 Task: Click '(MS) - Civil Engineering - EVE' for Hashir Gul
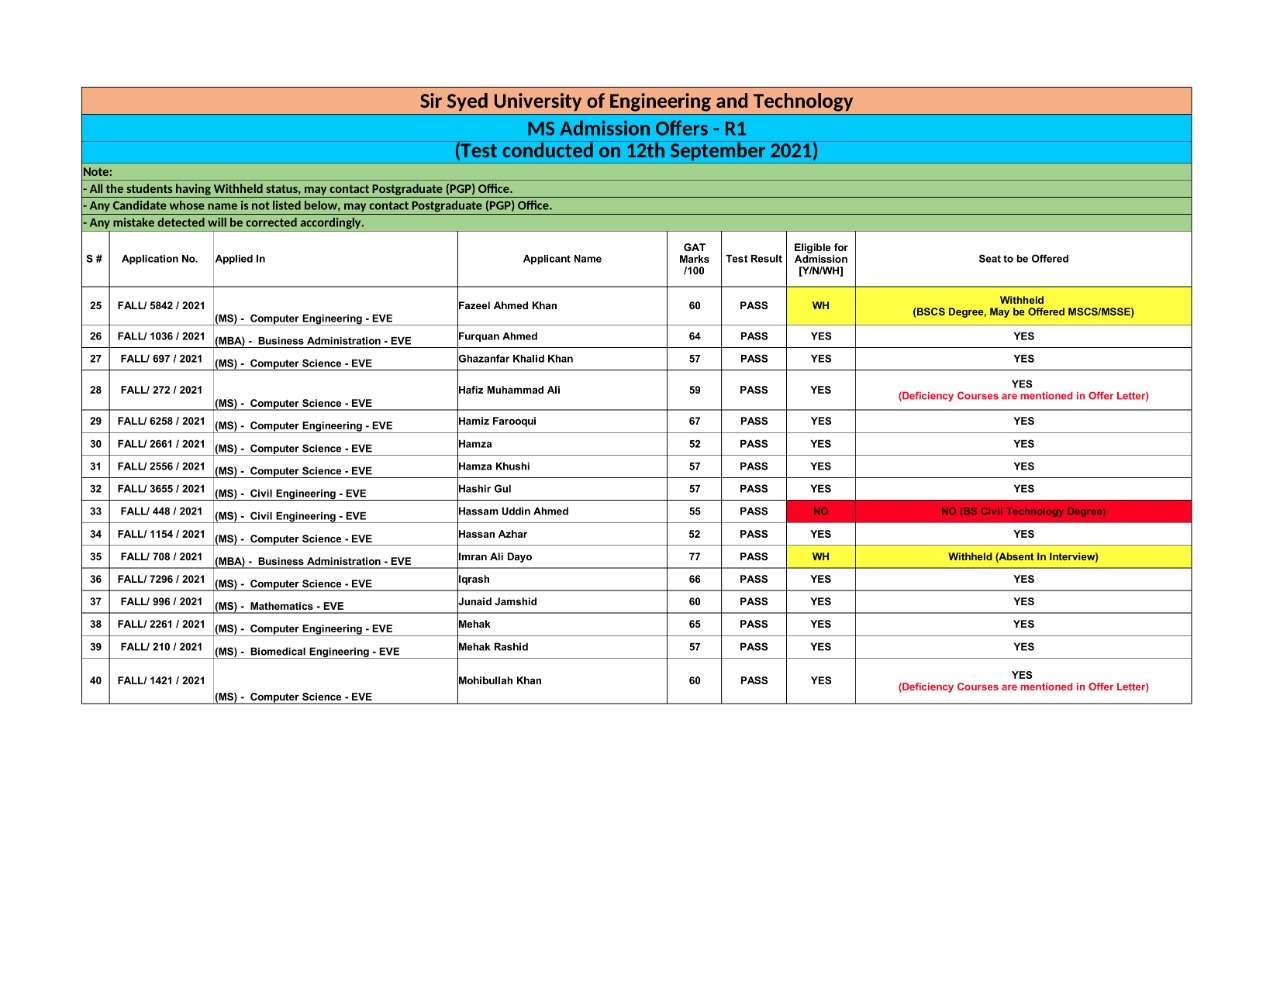(291, 494)
